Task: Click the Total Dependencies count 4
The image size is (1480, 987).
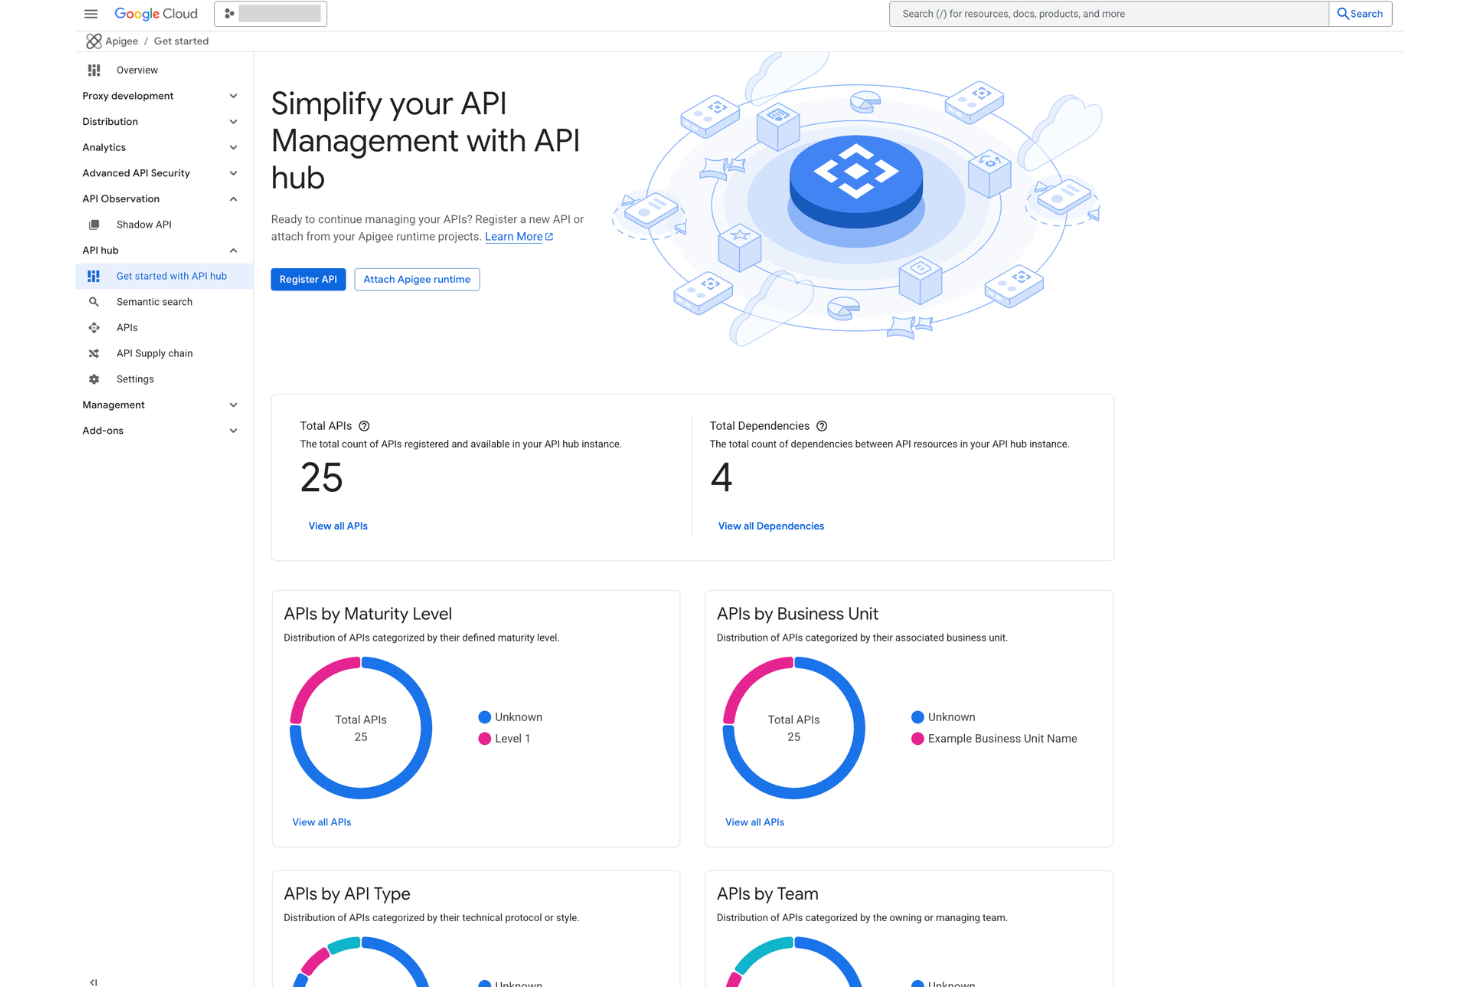Action: (x=721, y=478)
